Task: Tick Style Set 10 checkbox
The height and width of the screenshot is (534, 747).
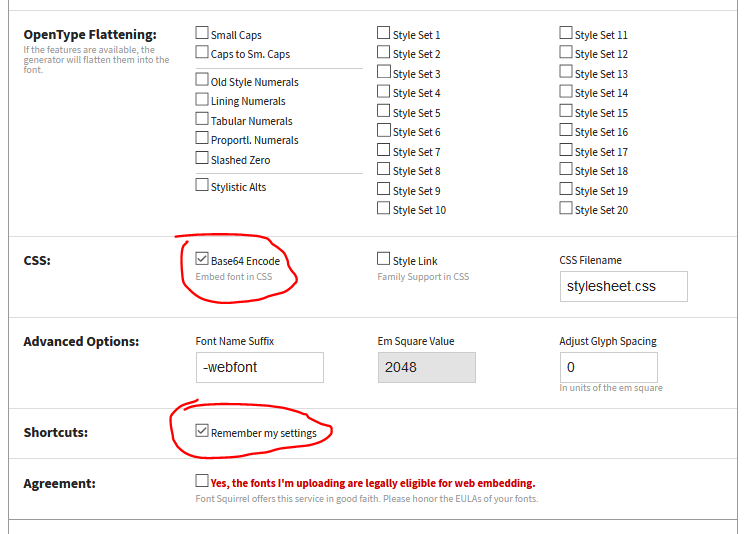Action: coord(384,208)
